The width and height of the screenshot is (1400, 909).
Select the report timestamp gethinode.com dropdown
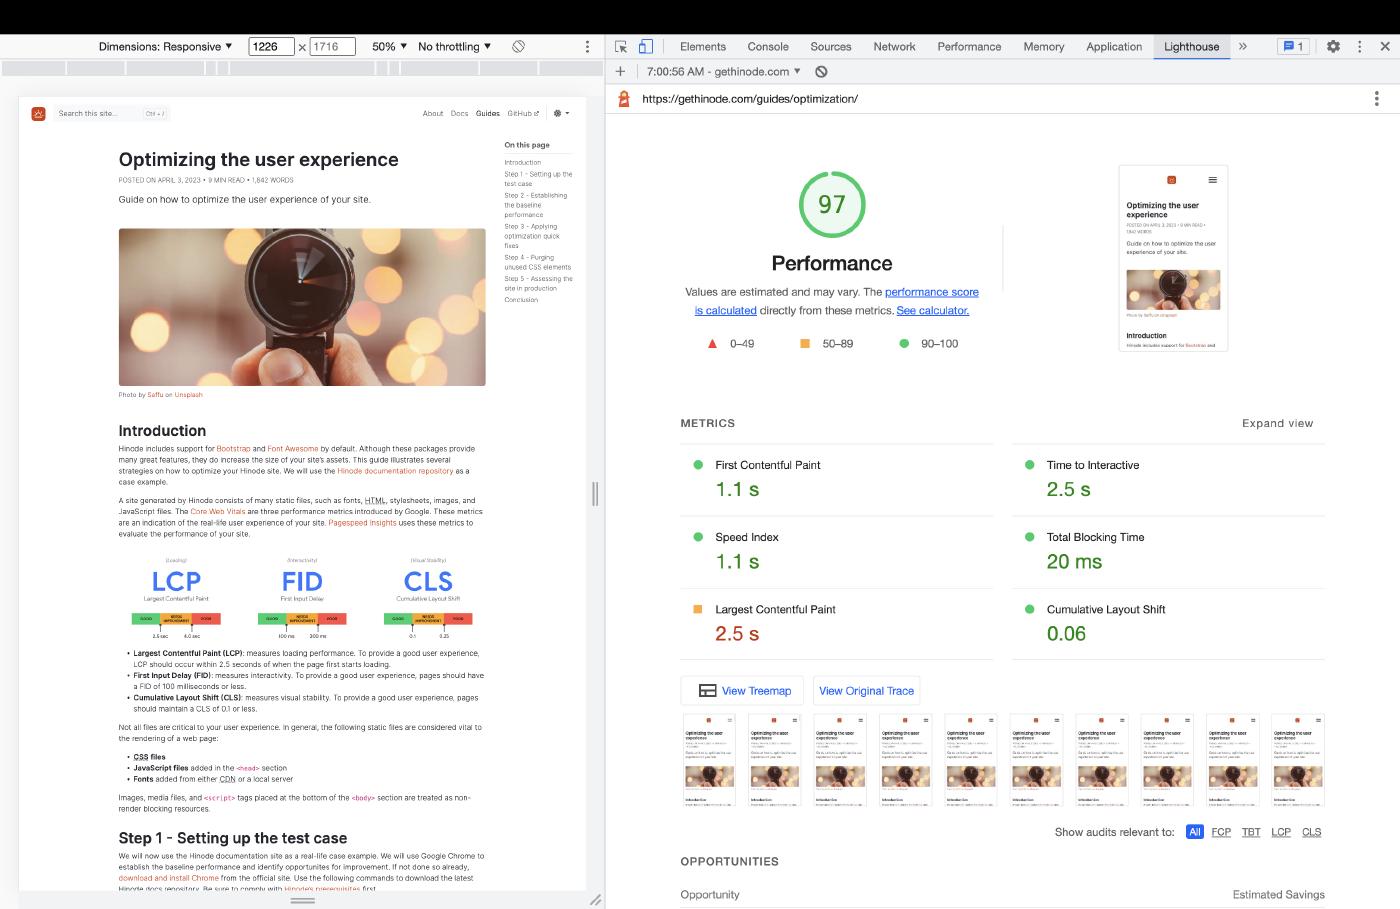(723, 72)
